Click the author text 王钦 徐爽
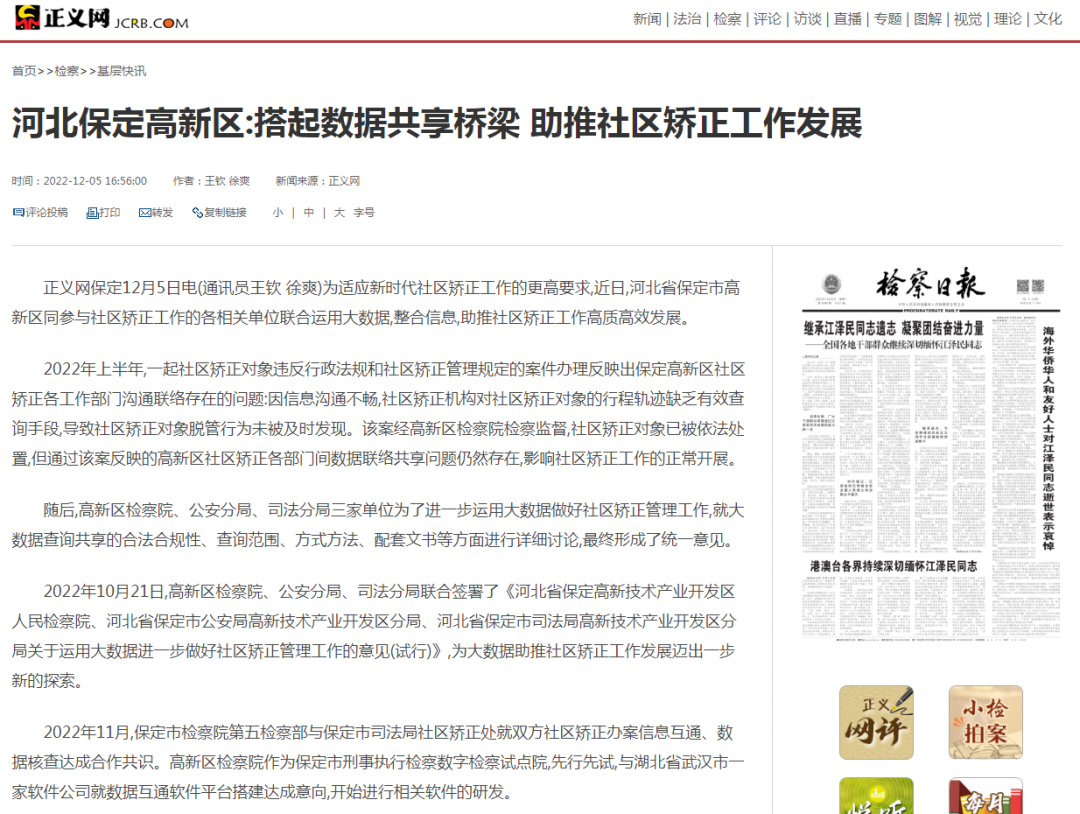Image resolution: width=1080 pixels, height=814 pixels. [x=227, y=181]
